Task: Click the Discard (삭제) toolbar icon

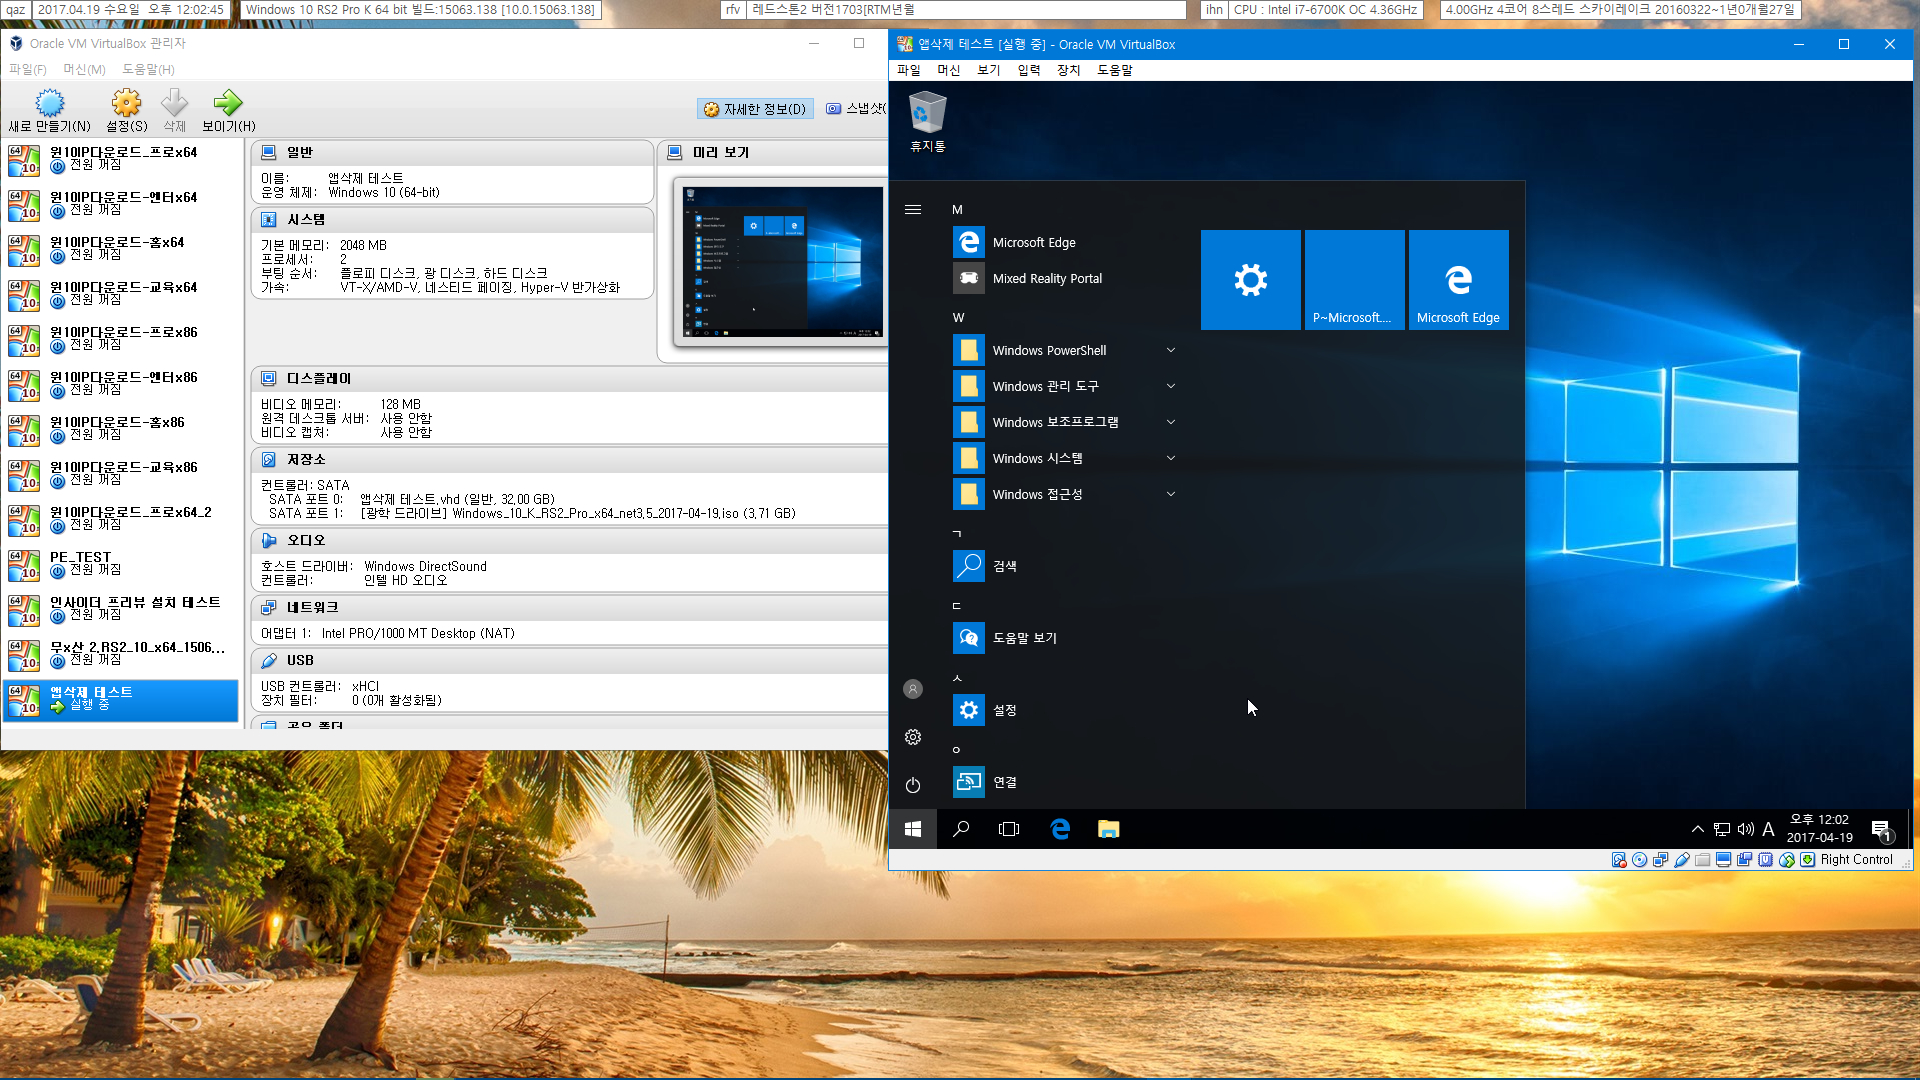Action: 174,103
